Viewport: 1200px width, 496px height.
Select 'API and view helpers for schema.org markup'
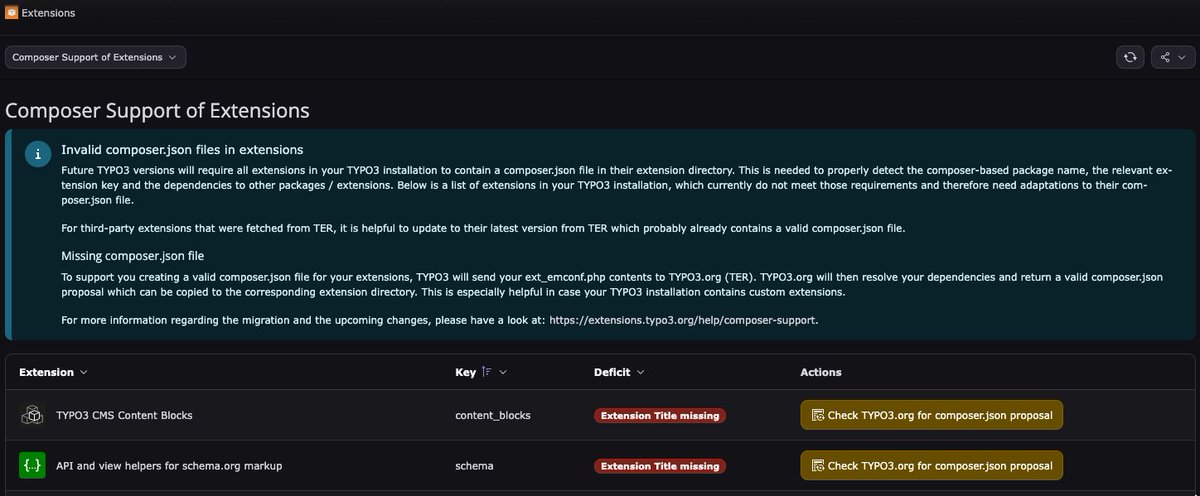pos(170,466)
